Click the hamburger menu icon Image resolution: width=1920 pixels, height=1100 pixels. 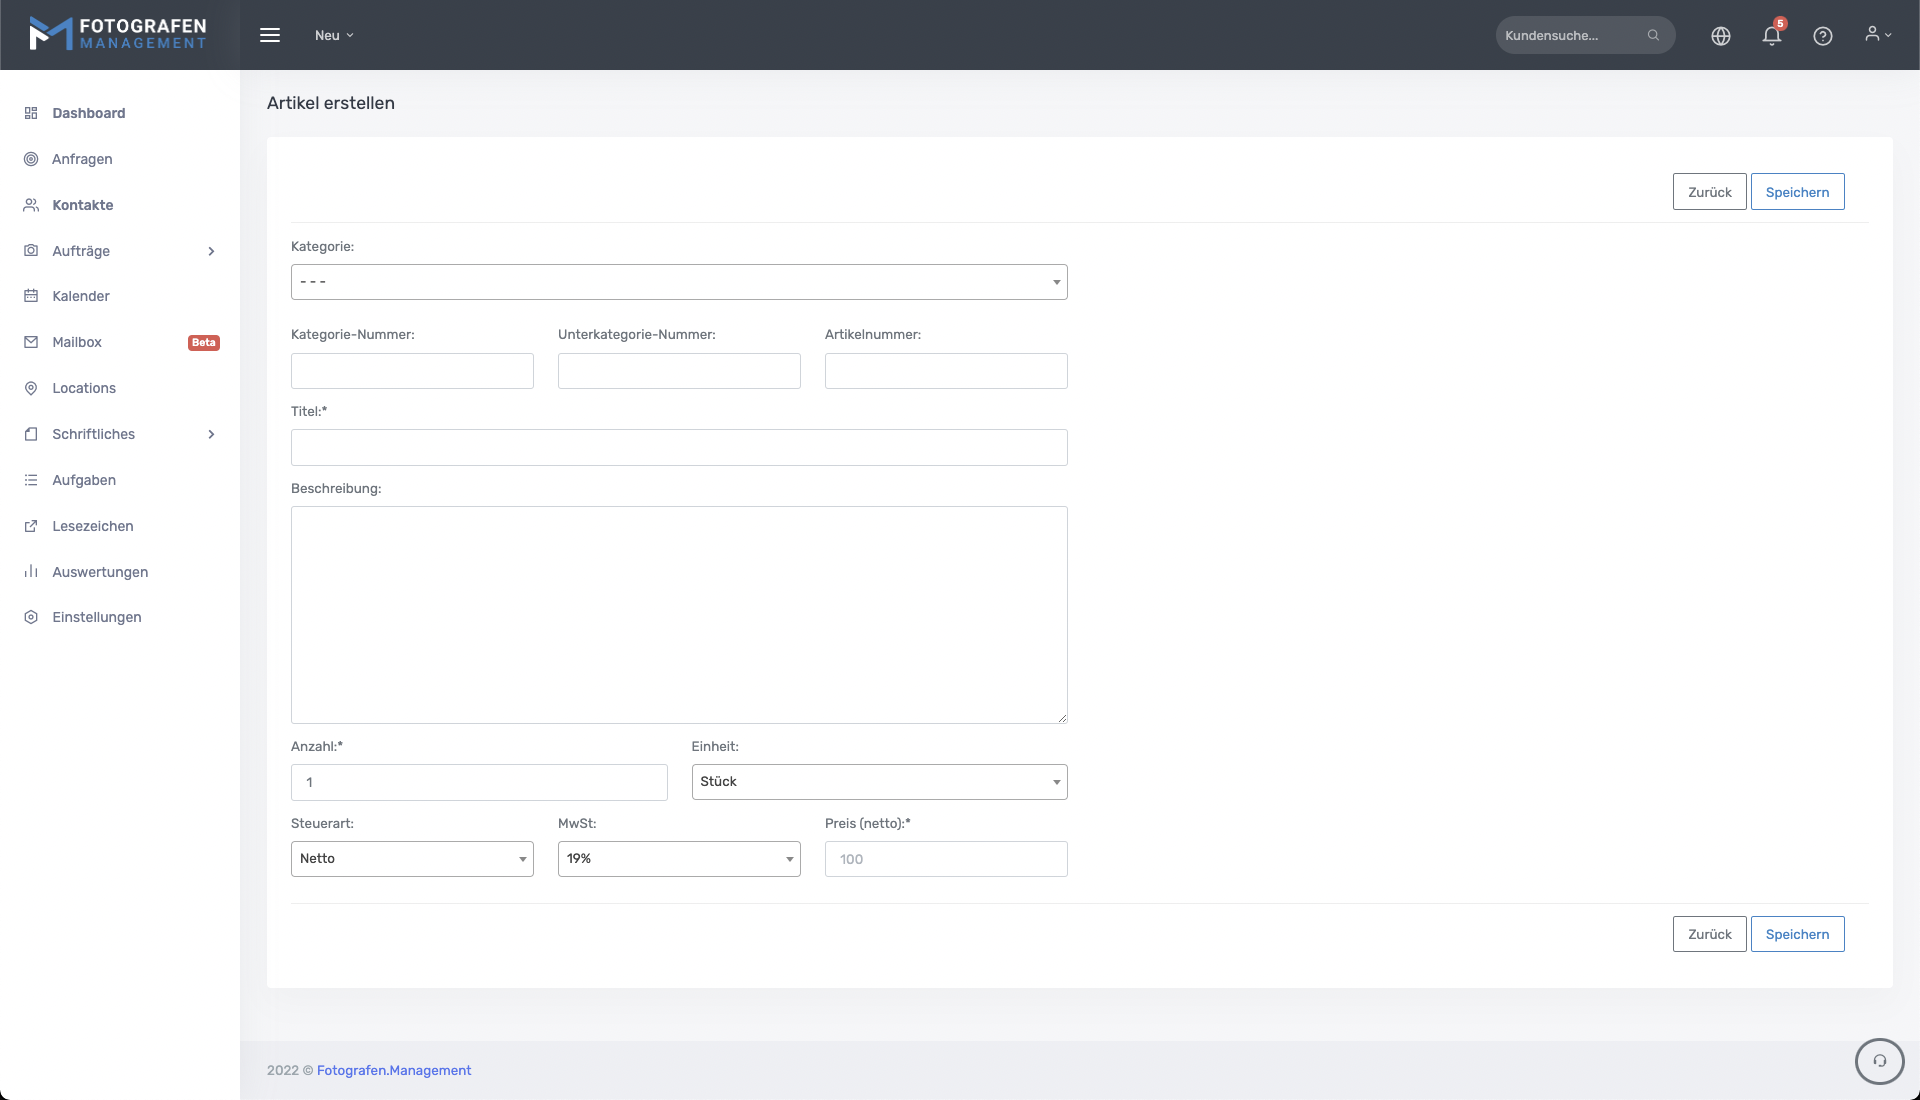[x=270, y=35]
